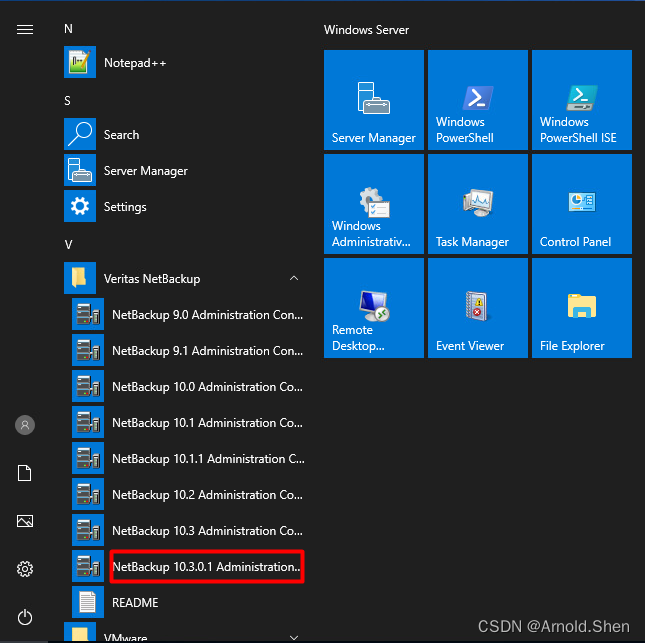Screen dimensions: 645x643
Task: Open the Task Manager tile
Action: (x=478, y=204)
